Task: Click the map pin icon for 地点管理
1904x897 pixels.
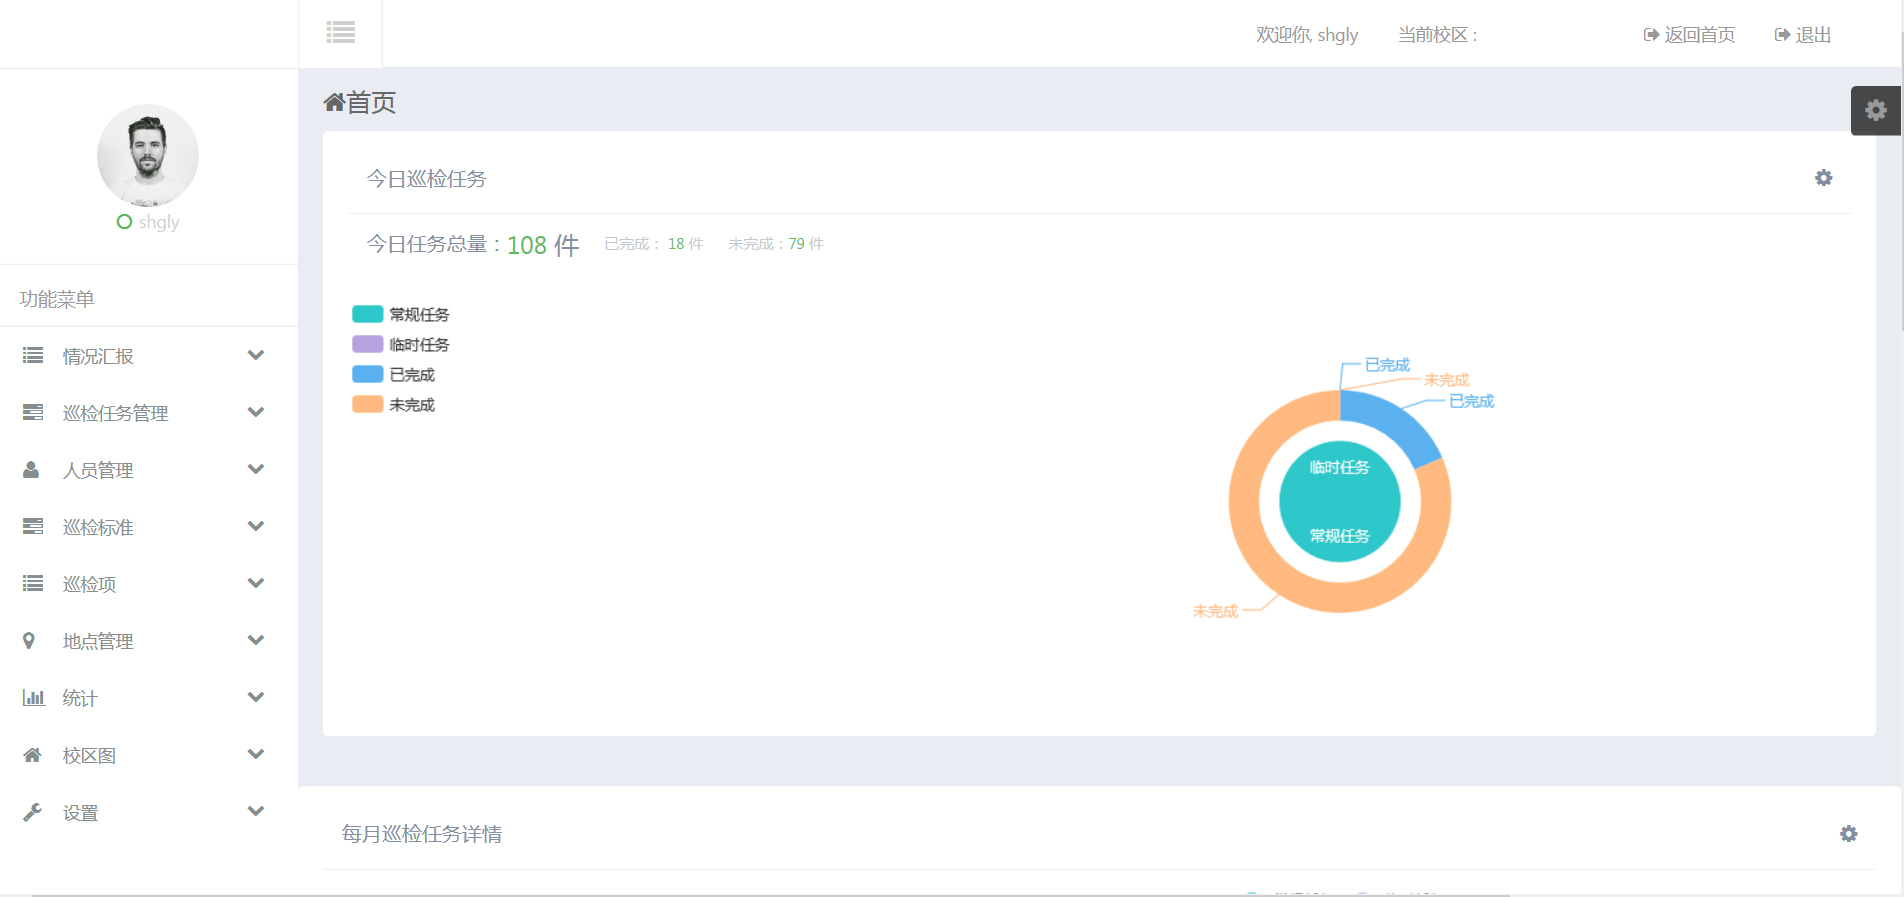Action: (x=30, y=641)
